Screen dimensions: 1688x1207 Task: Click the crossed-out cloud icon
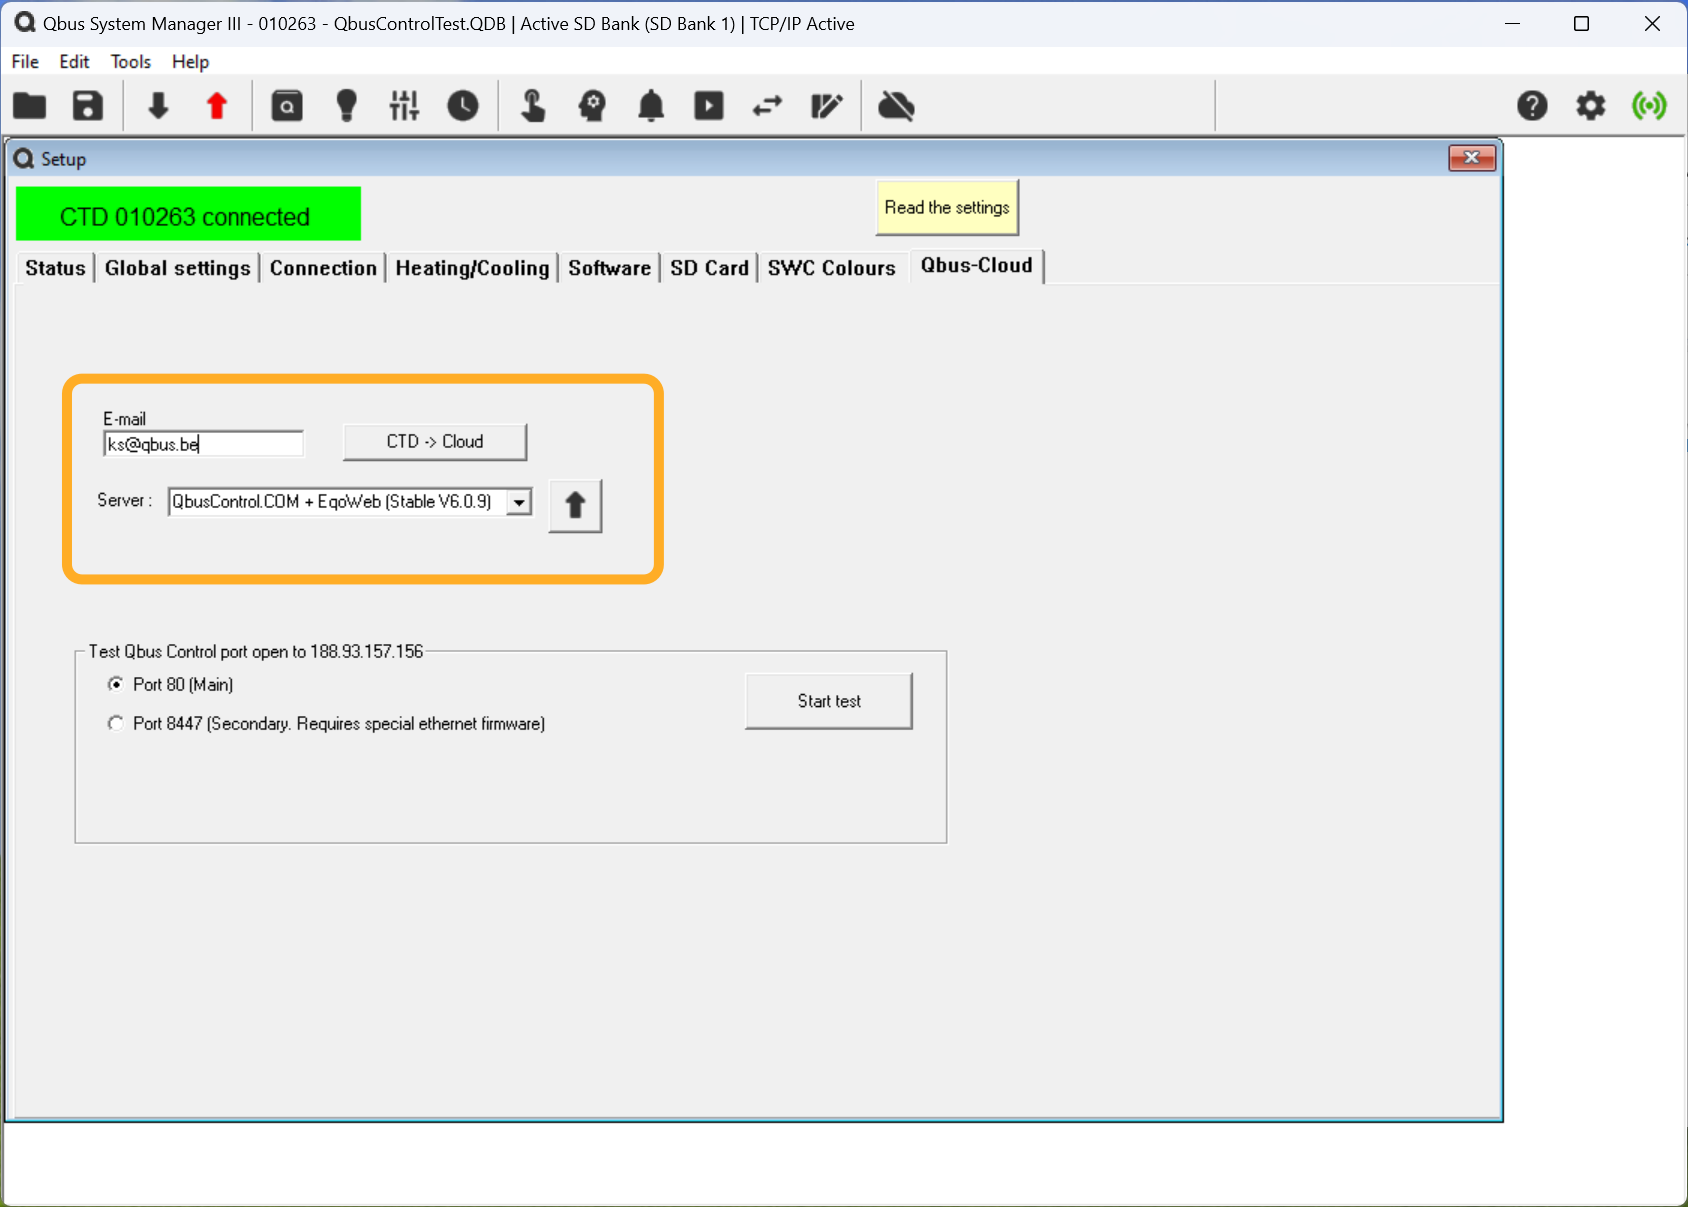tap(897, 105)
